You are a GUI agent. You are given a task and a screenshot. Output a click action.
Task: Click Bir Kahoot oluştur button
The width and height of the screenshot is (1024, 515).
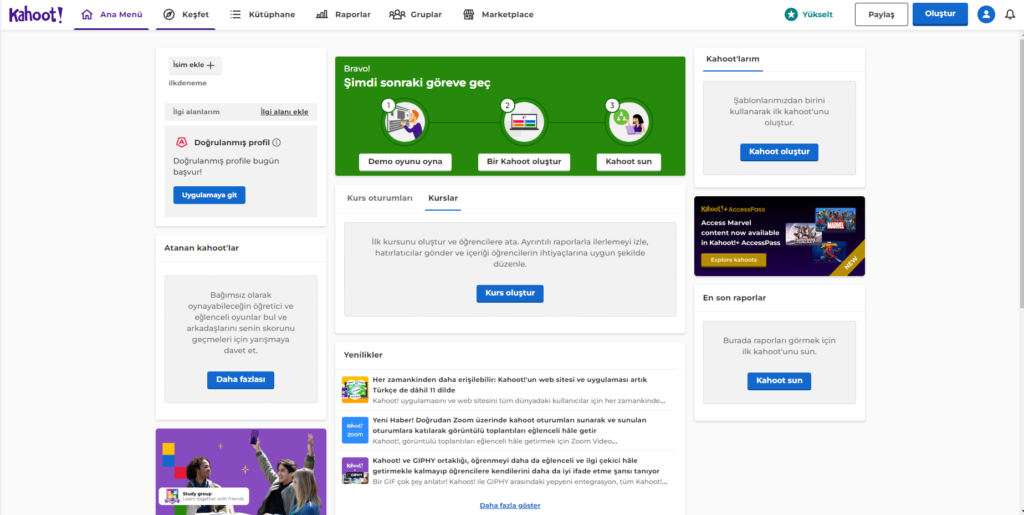click(524, 162)
